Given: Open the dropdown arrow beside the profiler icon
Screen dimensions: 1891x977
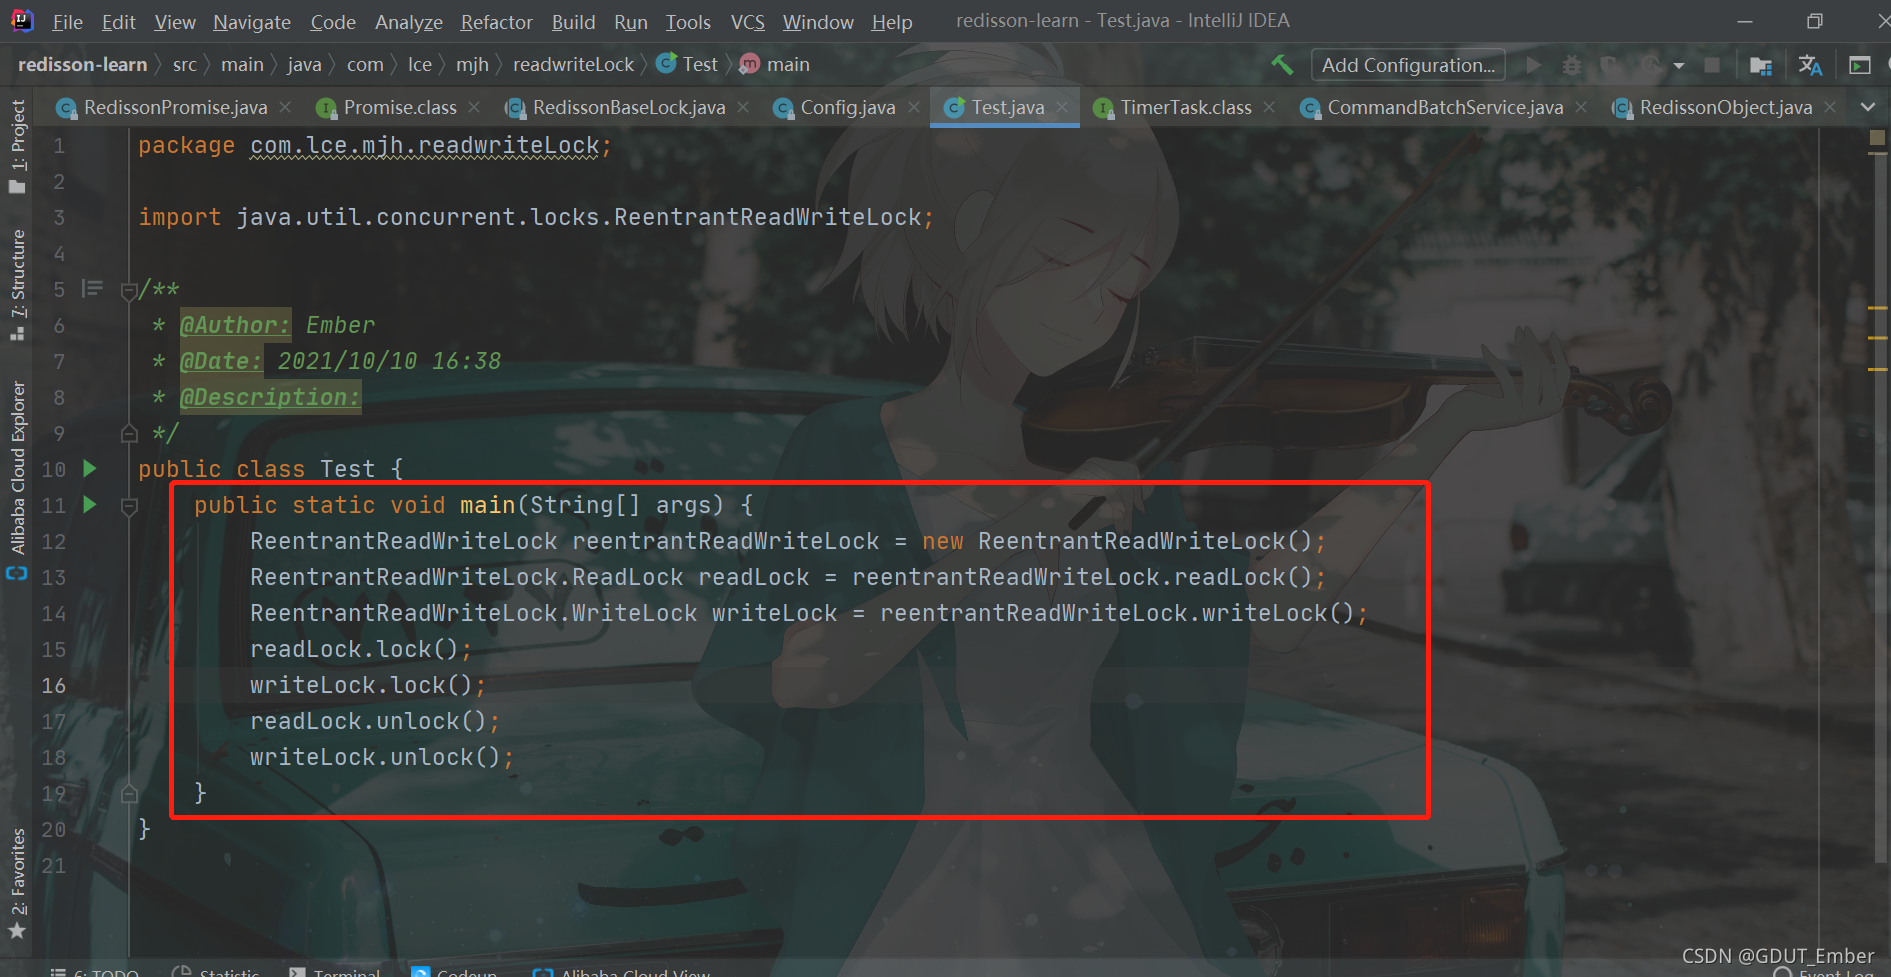Looking at the screenshot, I should click(x=1679, y=66).
